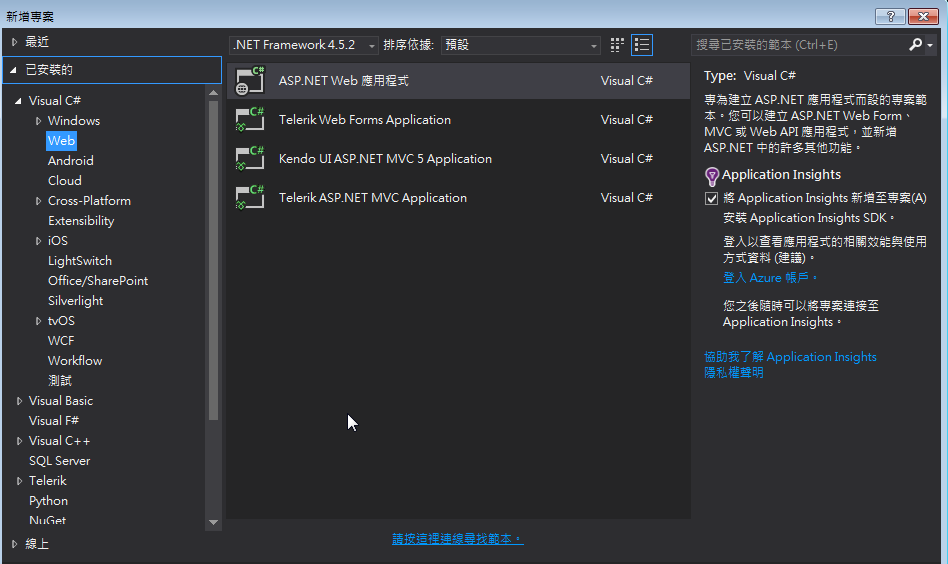Select the WCF category
The width and height of the screenshot is (948, 564).
point(61,340)
